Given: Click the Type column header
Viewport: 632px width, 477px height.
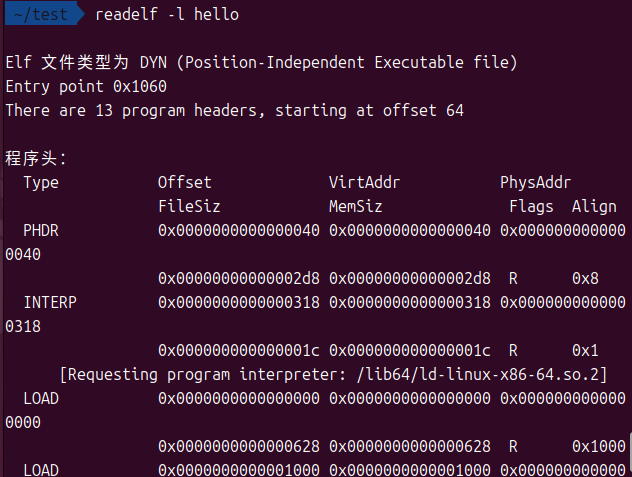Looking at the screenshot, I should [x=41, y=182].
